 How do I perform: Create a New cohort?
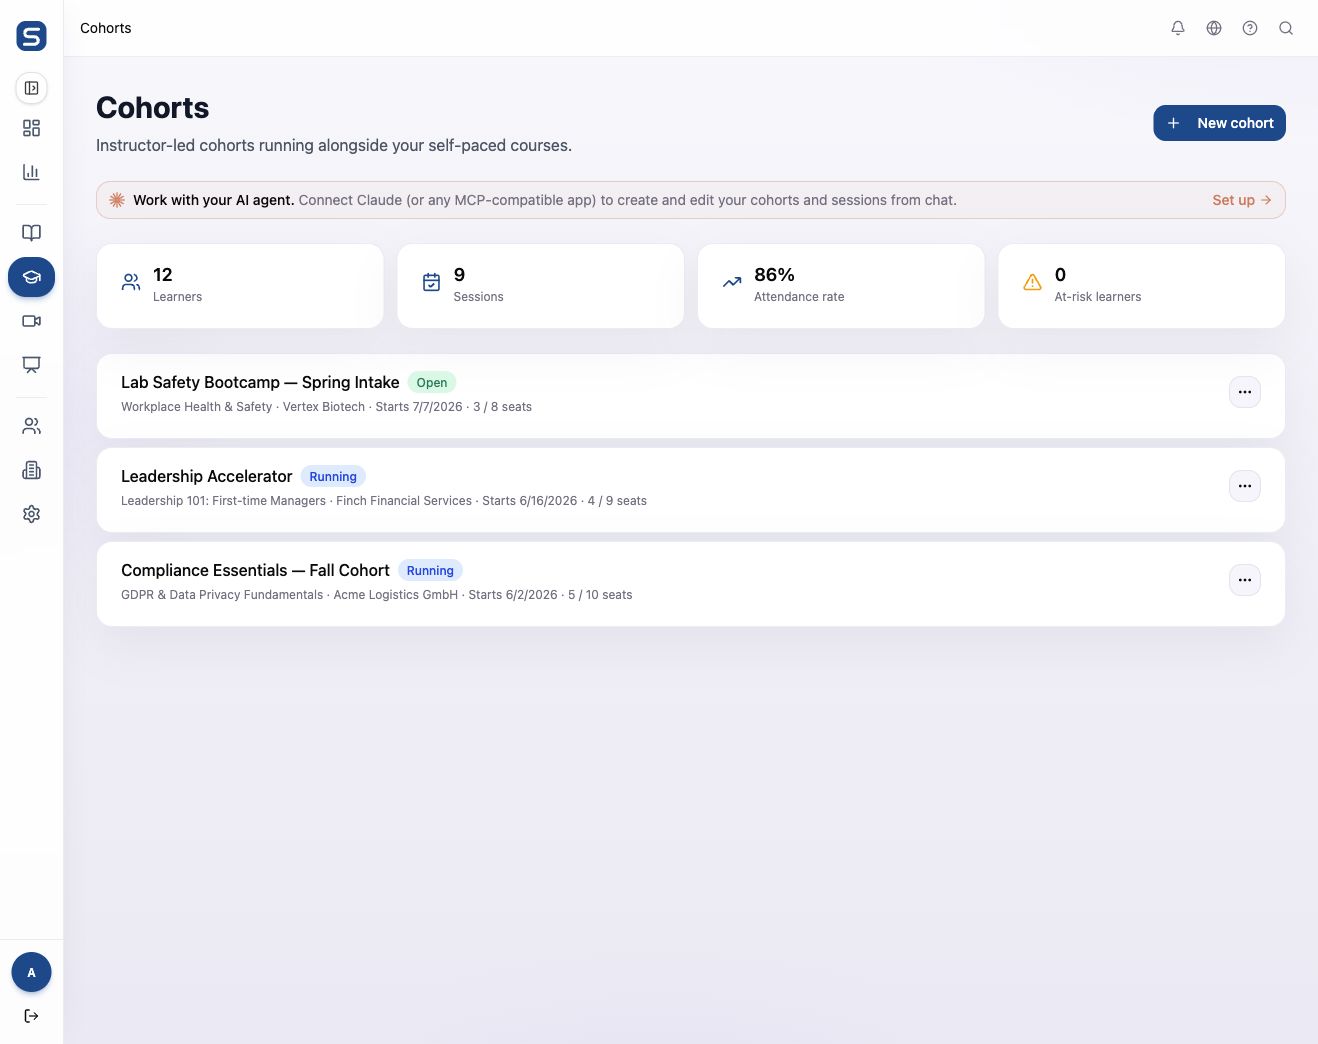pos(1219,123)
